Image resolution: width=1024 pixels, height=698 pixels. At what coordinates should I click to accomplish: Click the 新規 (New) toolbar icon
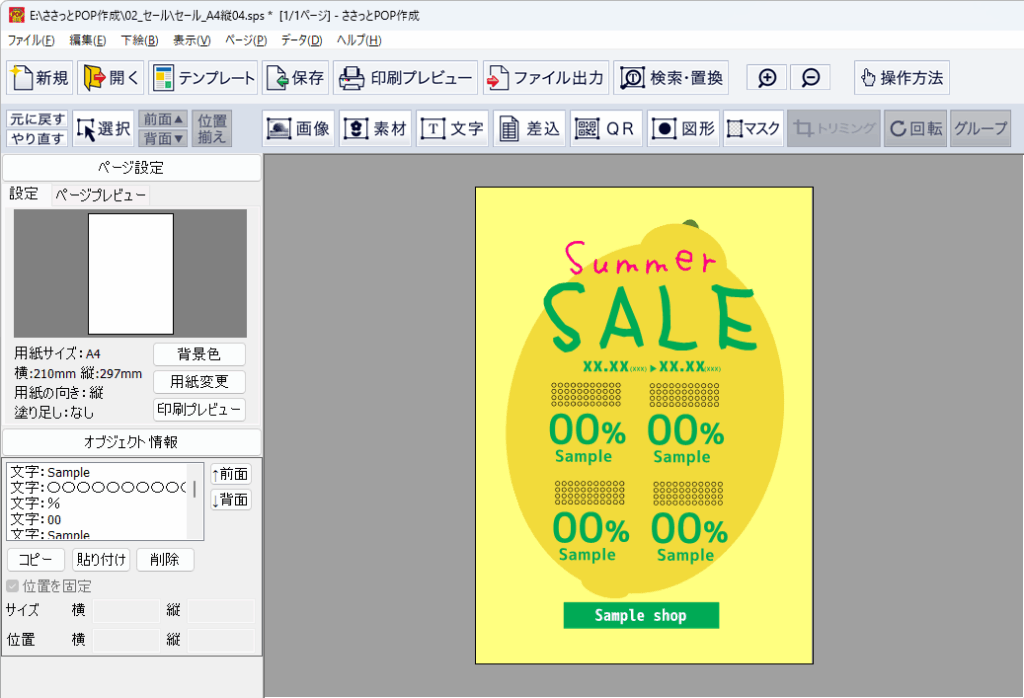[40, 78]
